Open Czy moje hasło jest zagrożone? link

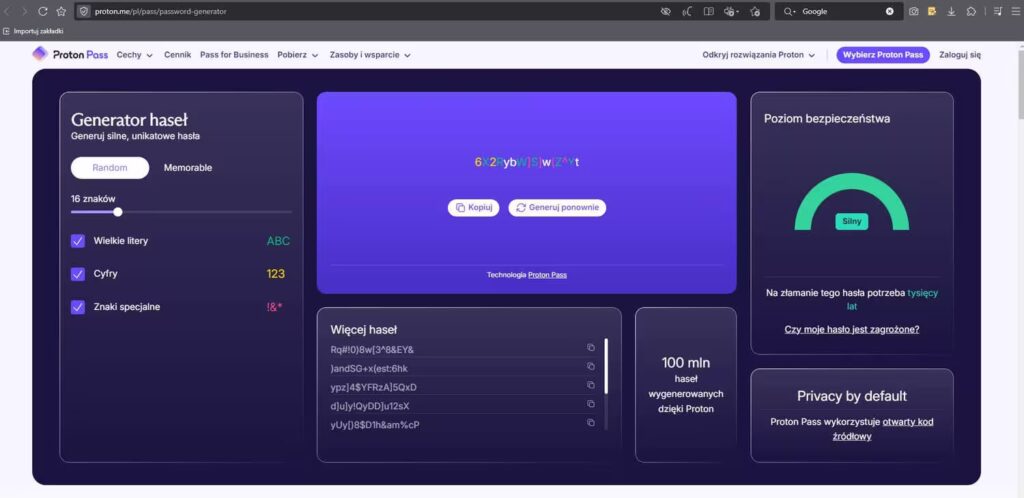click(852, 329)
